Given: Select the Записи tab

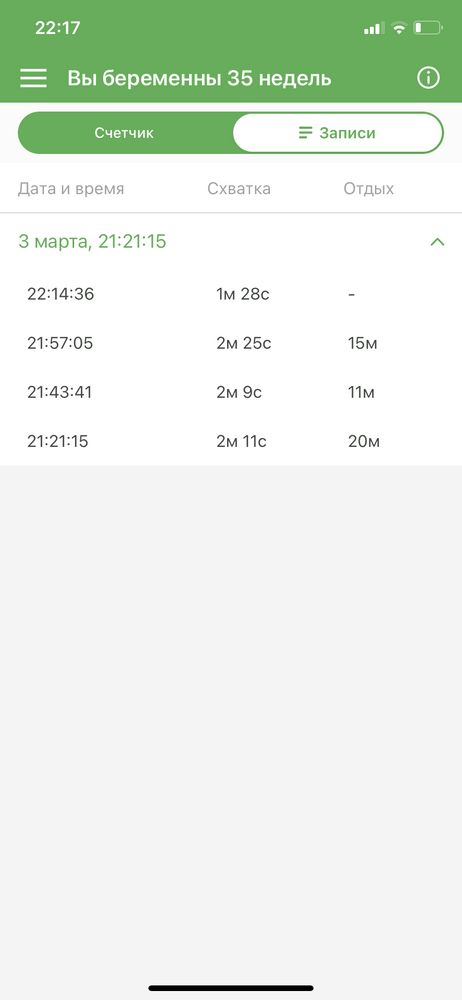Looking at the screenshot, I should (338, 133).
